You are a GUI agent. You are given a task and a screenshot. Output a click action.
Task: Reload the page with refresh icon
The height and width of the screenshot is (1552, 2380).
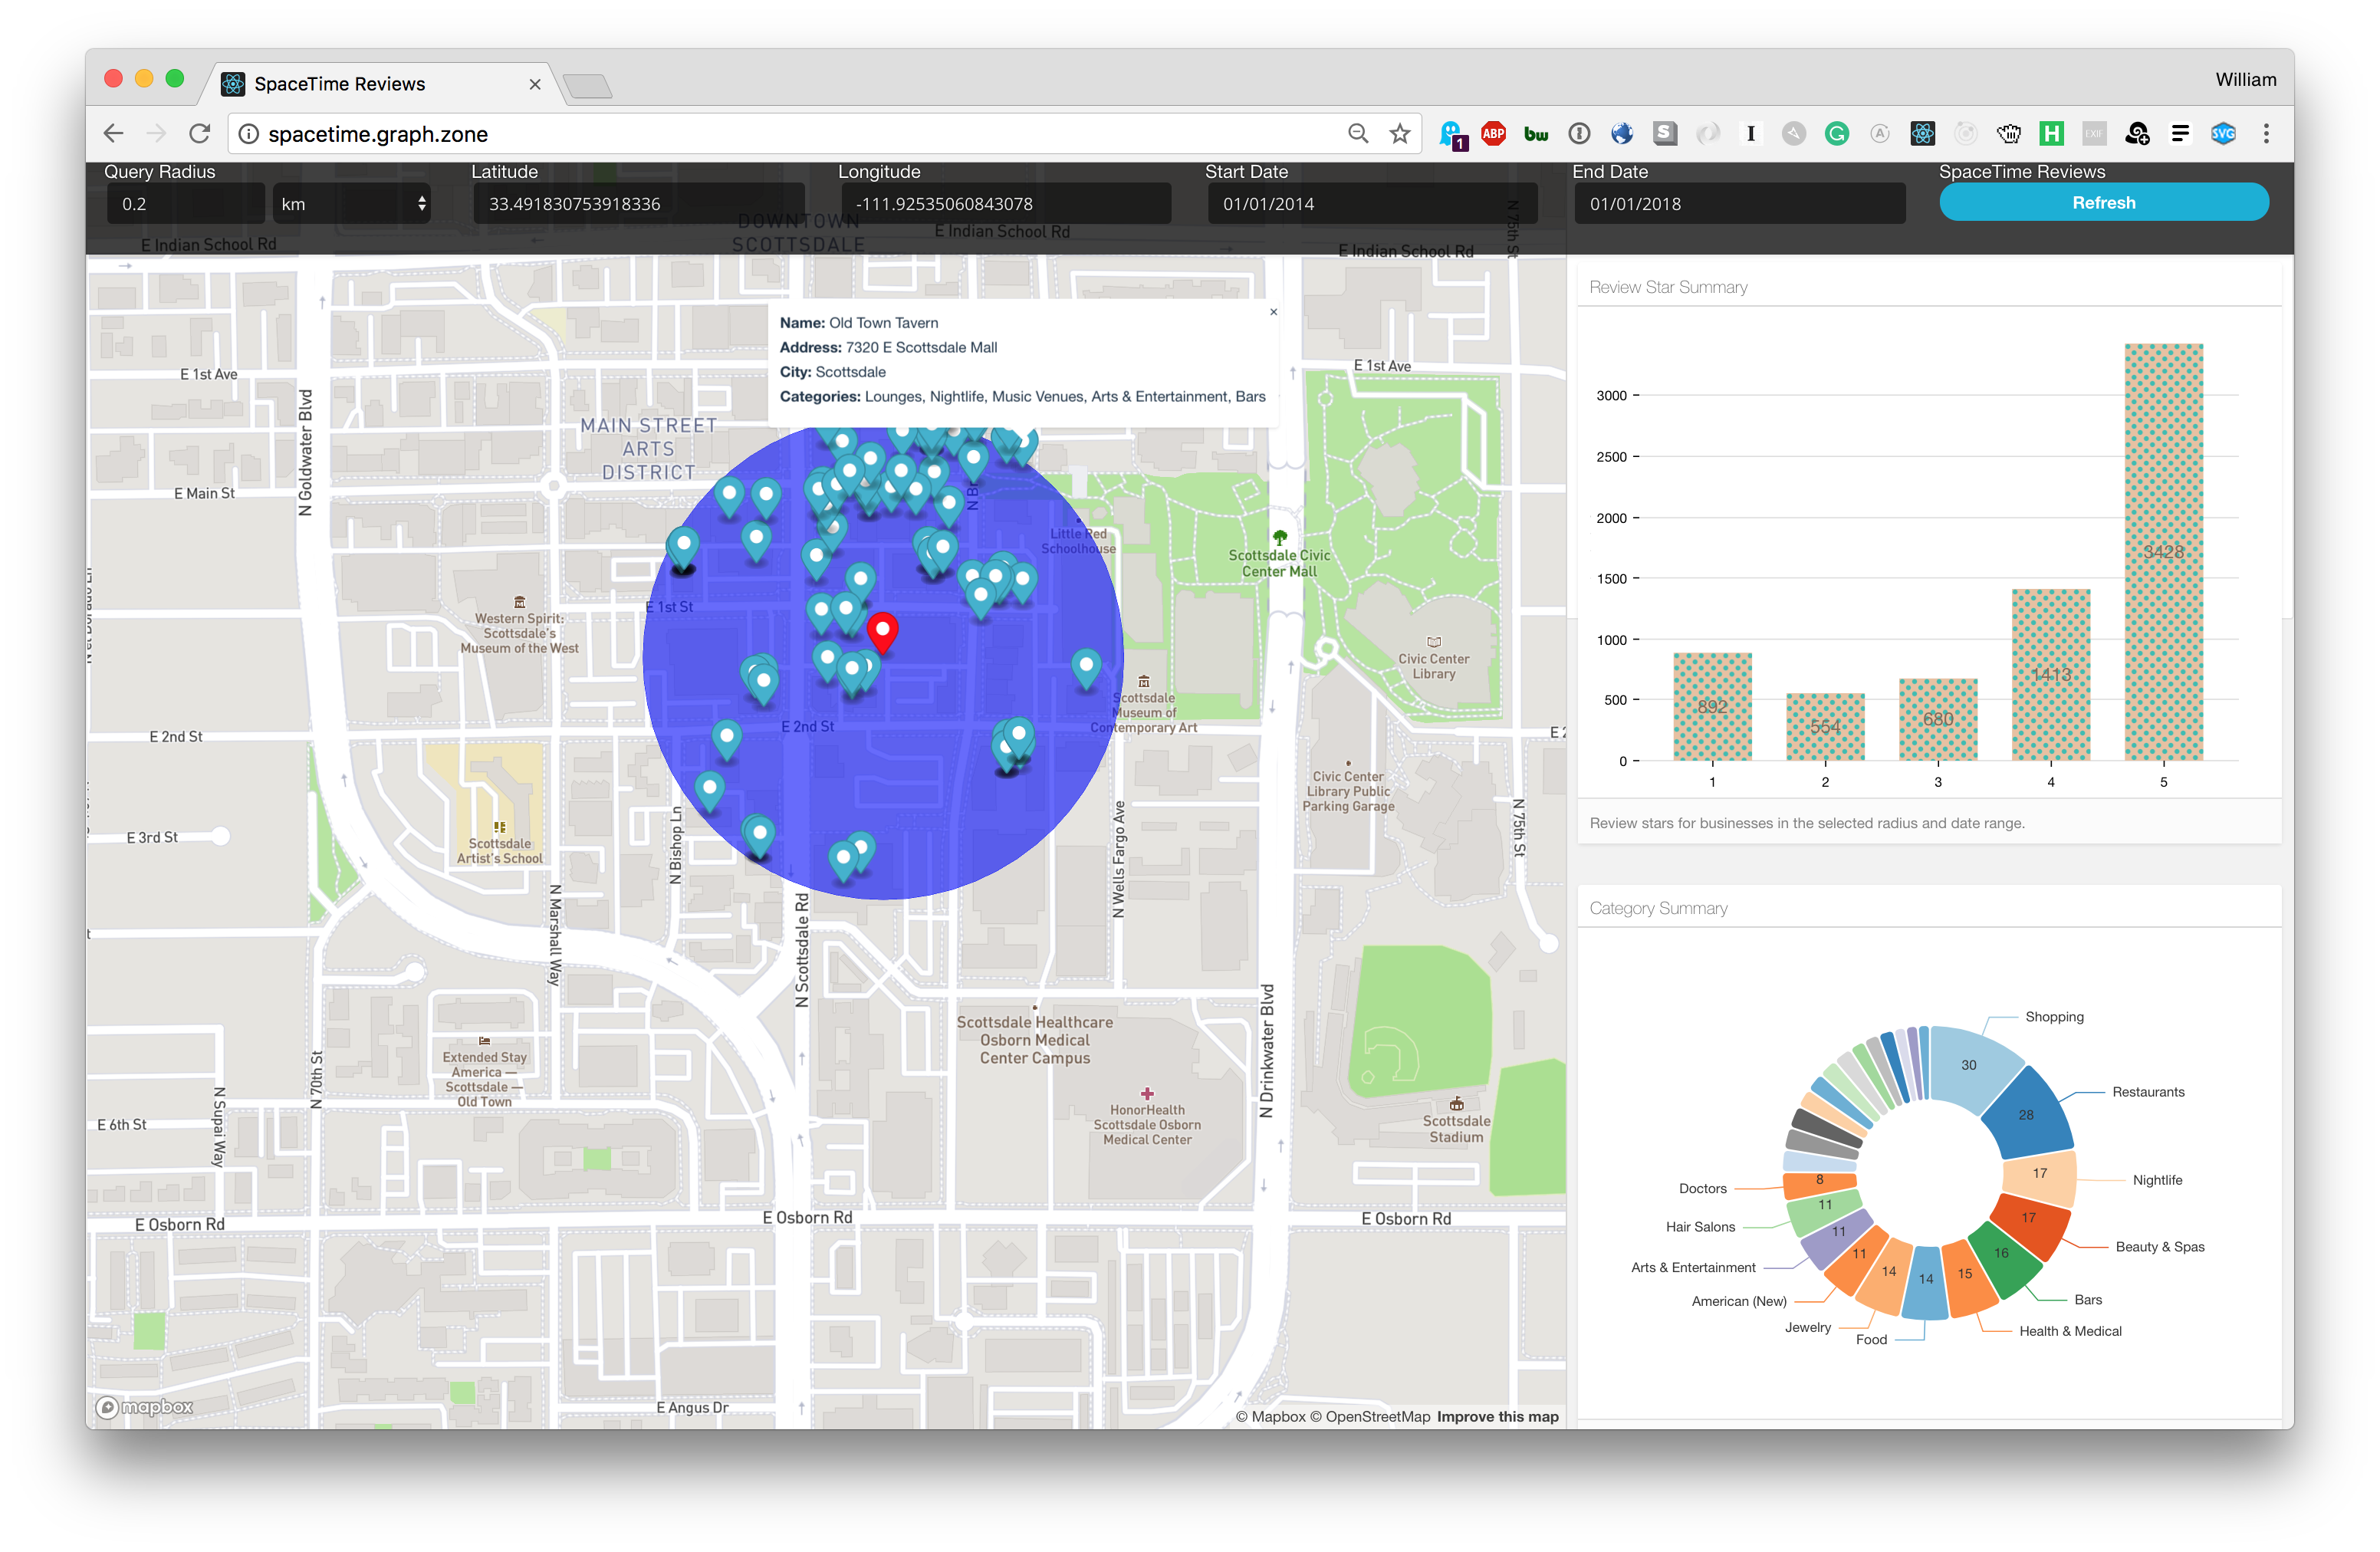pyautogui.click(x=200, y=134)
